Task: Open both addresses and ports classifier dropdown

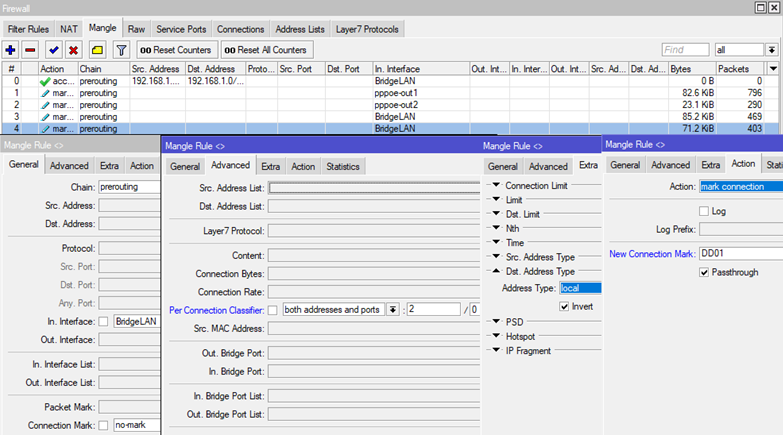Action: tap(393, 309)
